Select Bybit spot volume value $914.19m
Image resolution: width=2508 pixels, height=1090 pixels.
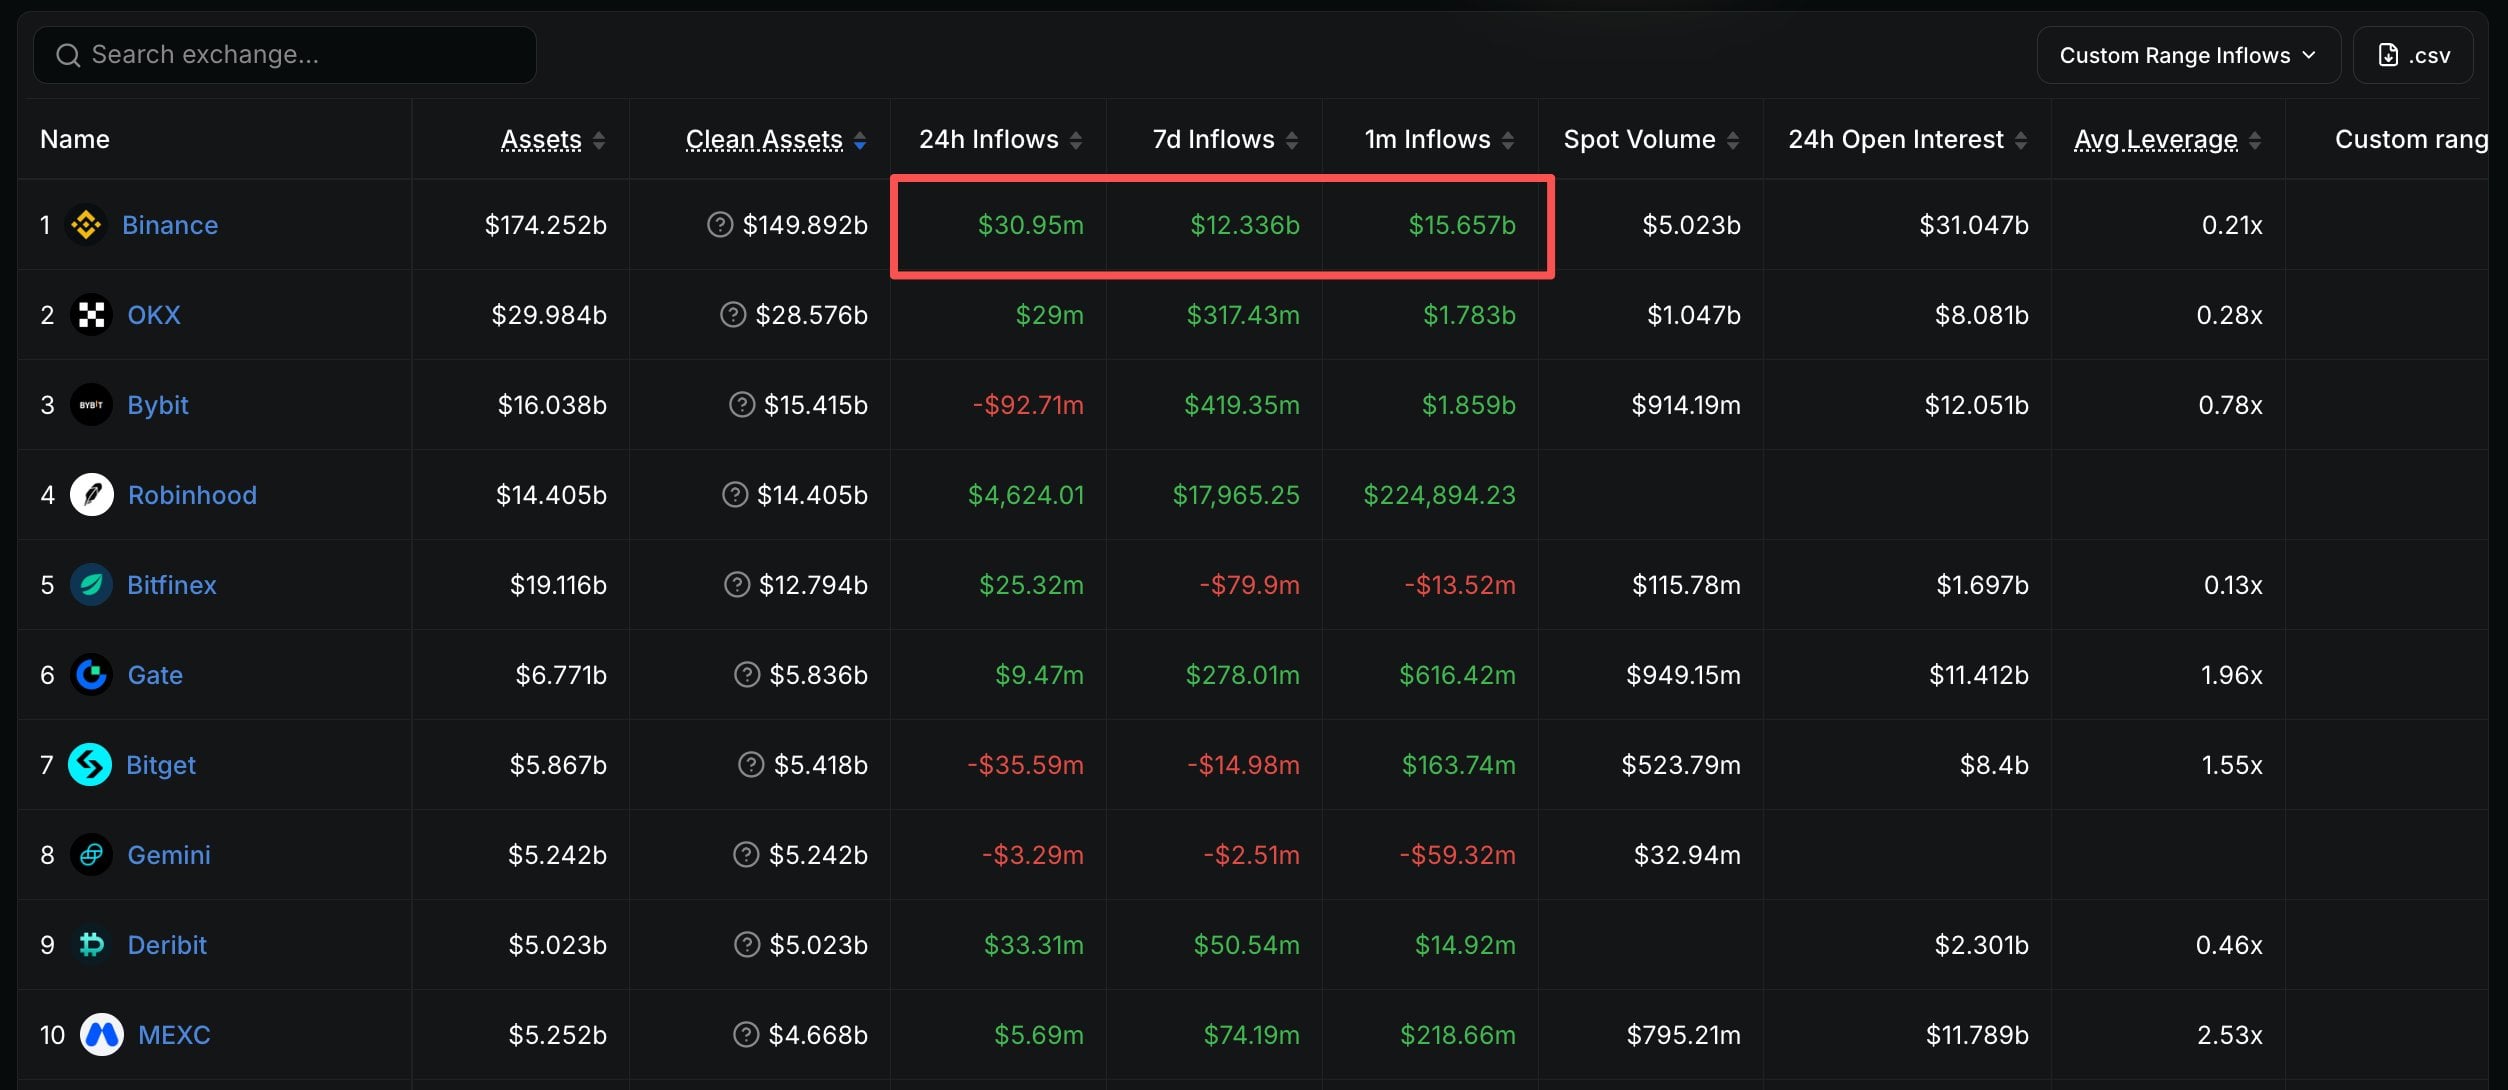point(1686,405)
